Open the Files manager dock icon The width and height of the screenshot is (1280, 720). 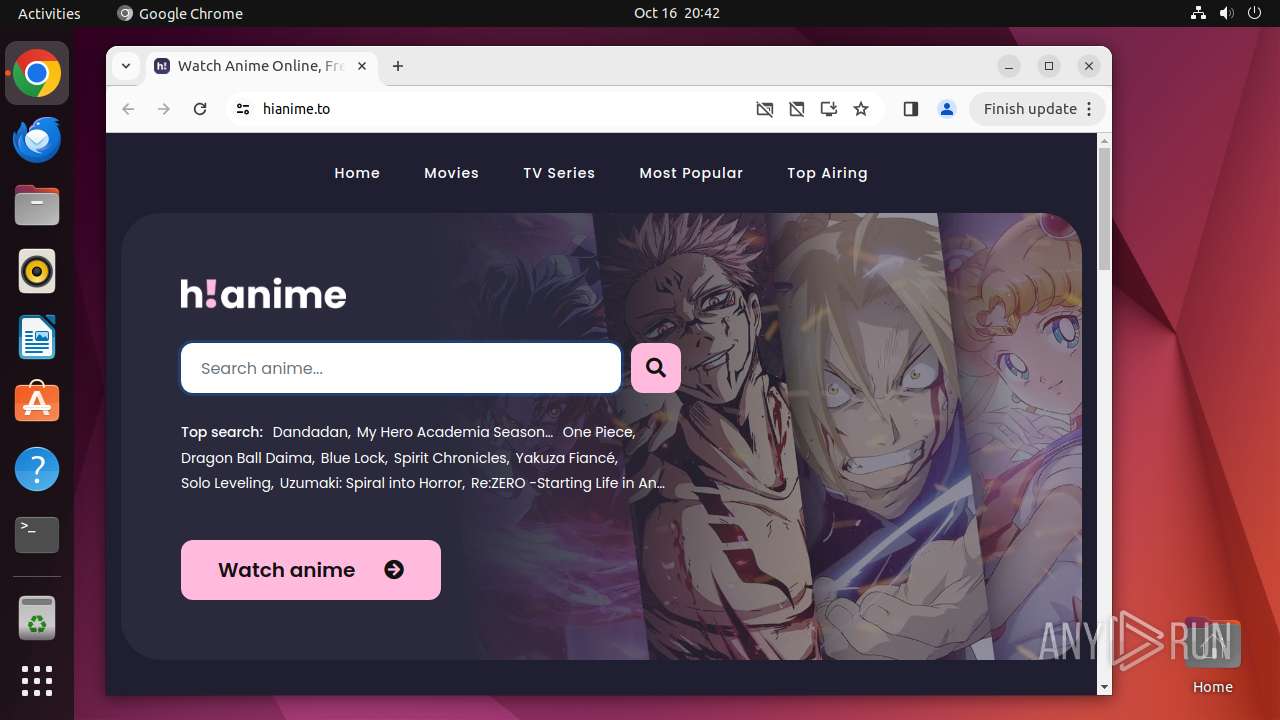coord(37,205)
